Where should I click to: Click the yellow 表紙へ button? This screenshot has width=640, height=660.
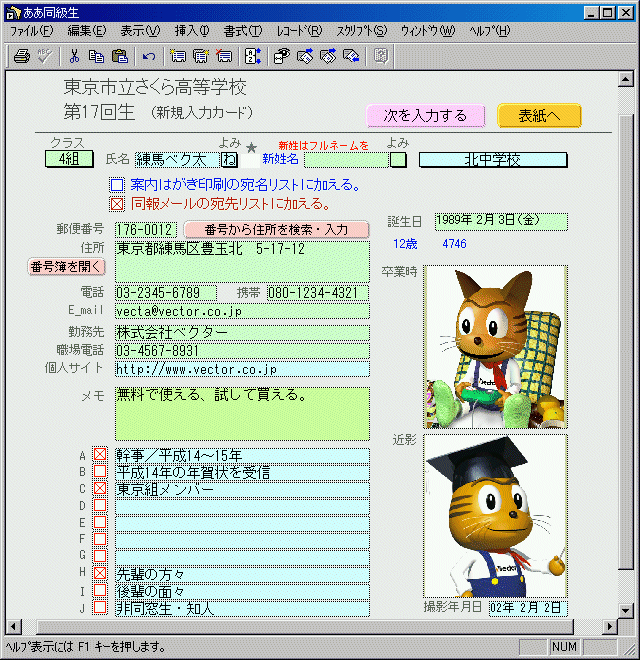tap(539, 115)
